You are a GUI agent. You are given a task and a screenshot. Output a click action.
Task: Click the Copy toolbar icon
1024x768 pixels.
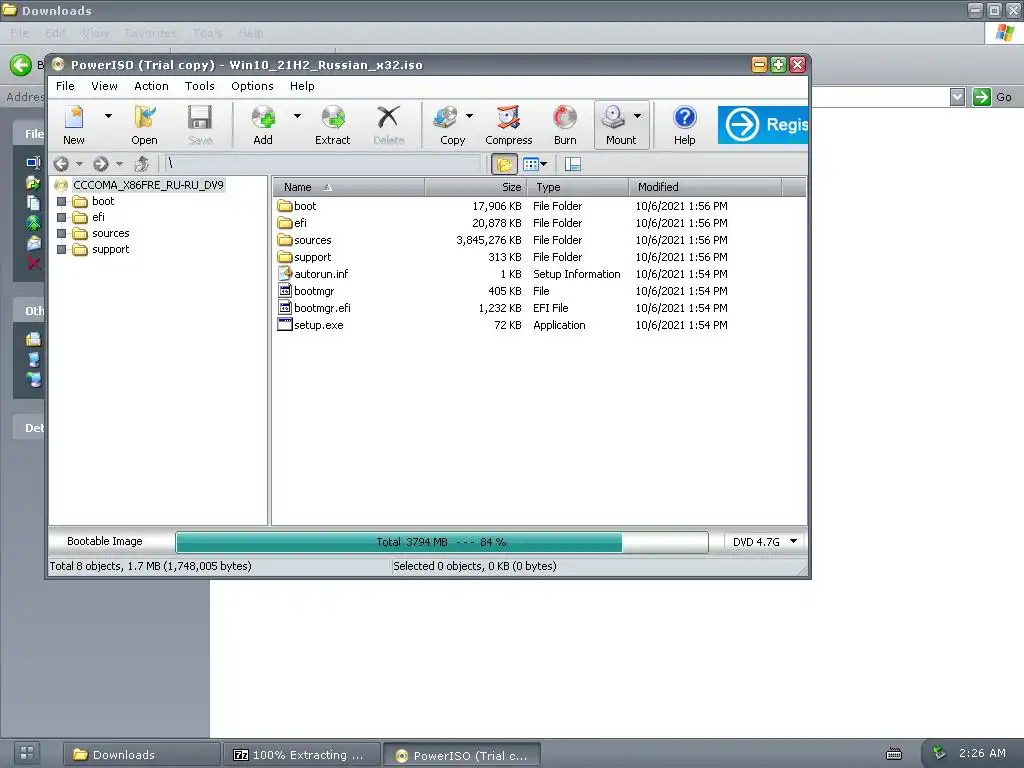(x=452, y=125)
